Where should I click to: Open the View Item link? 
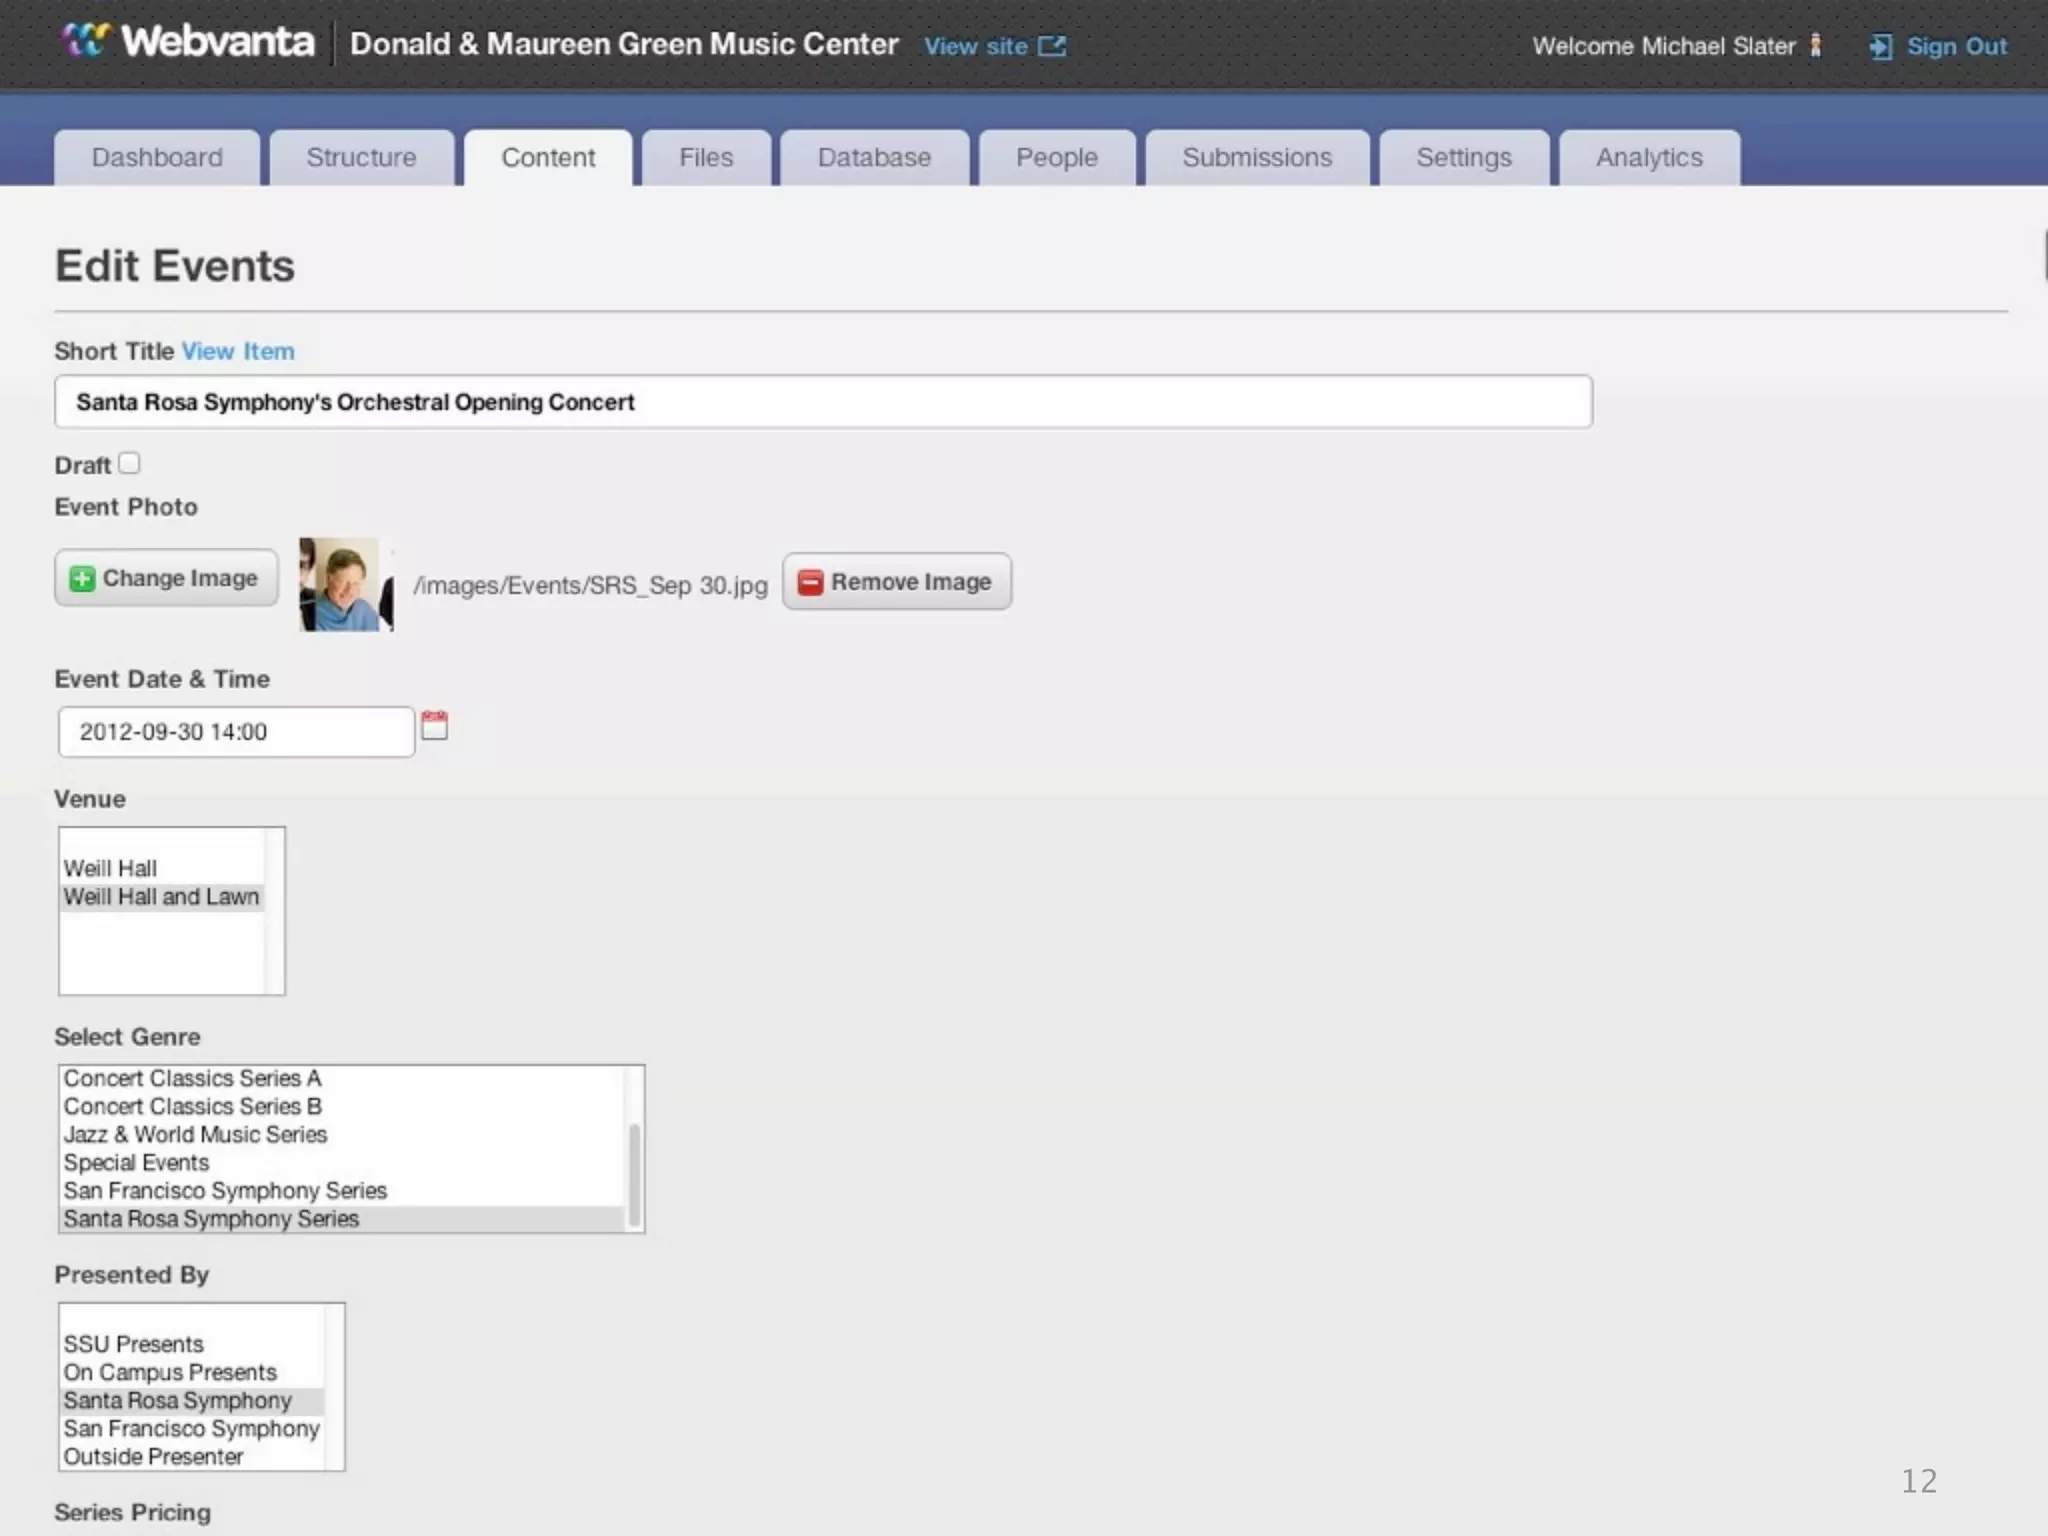pos(238,351)
